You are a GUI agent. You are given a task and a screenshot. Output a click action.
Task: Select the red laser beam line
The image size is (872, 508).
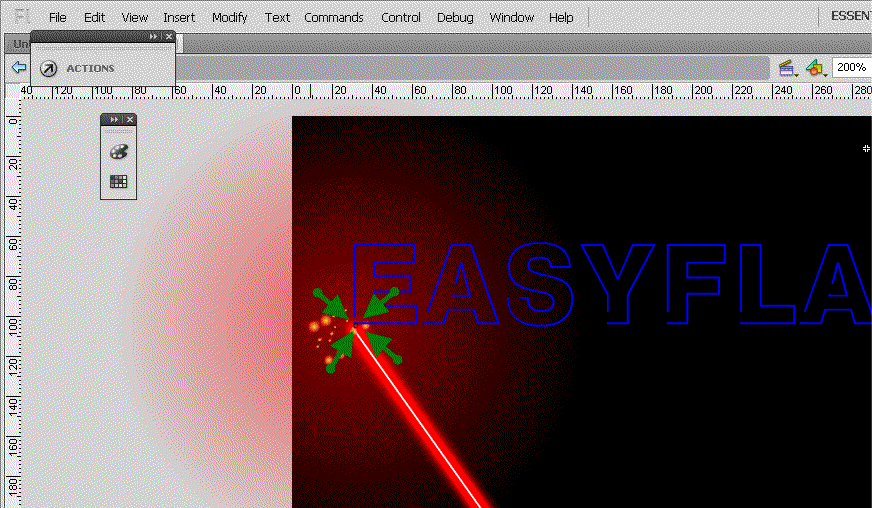[x=421, y=418]
